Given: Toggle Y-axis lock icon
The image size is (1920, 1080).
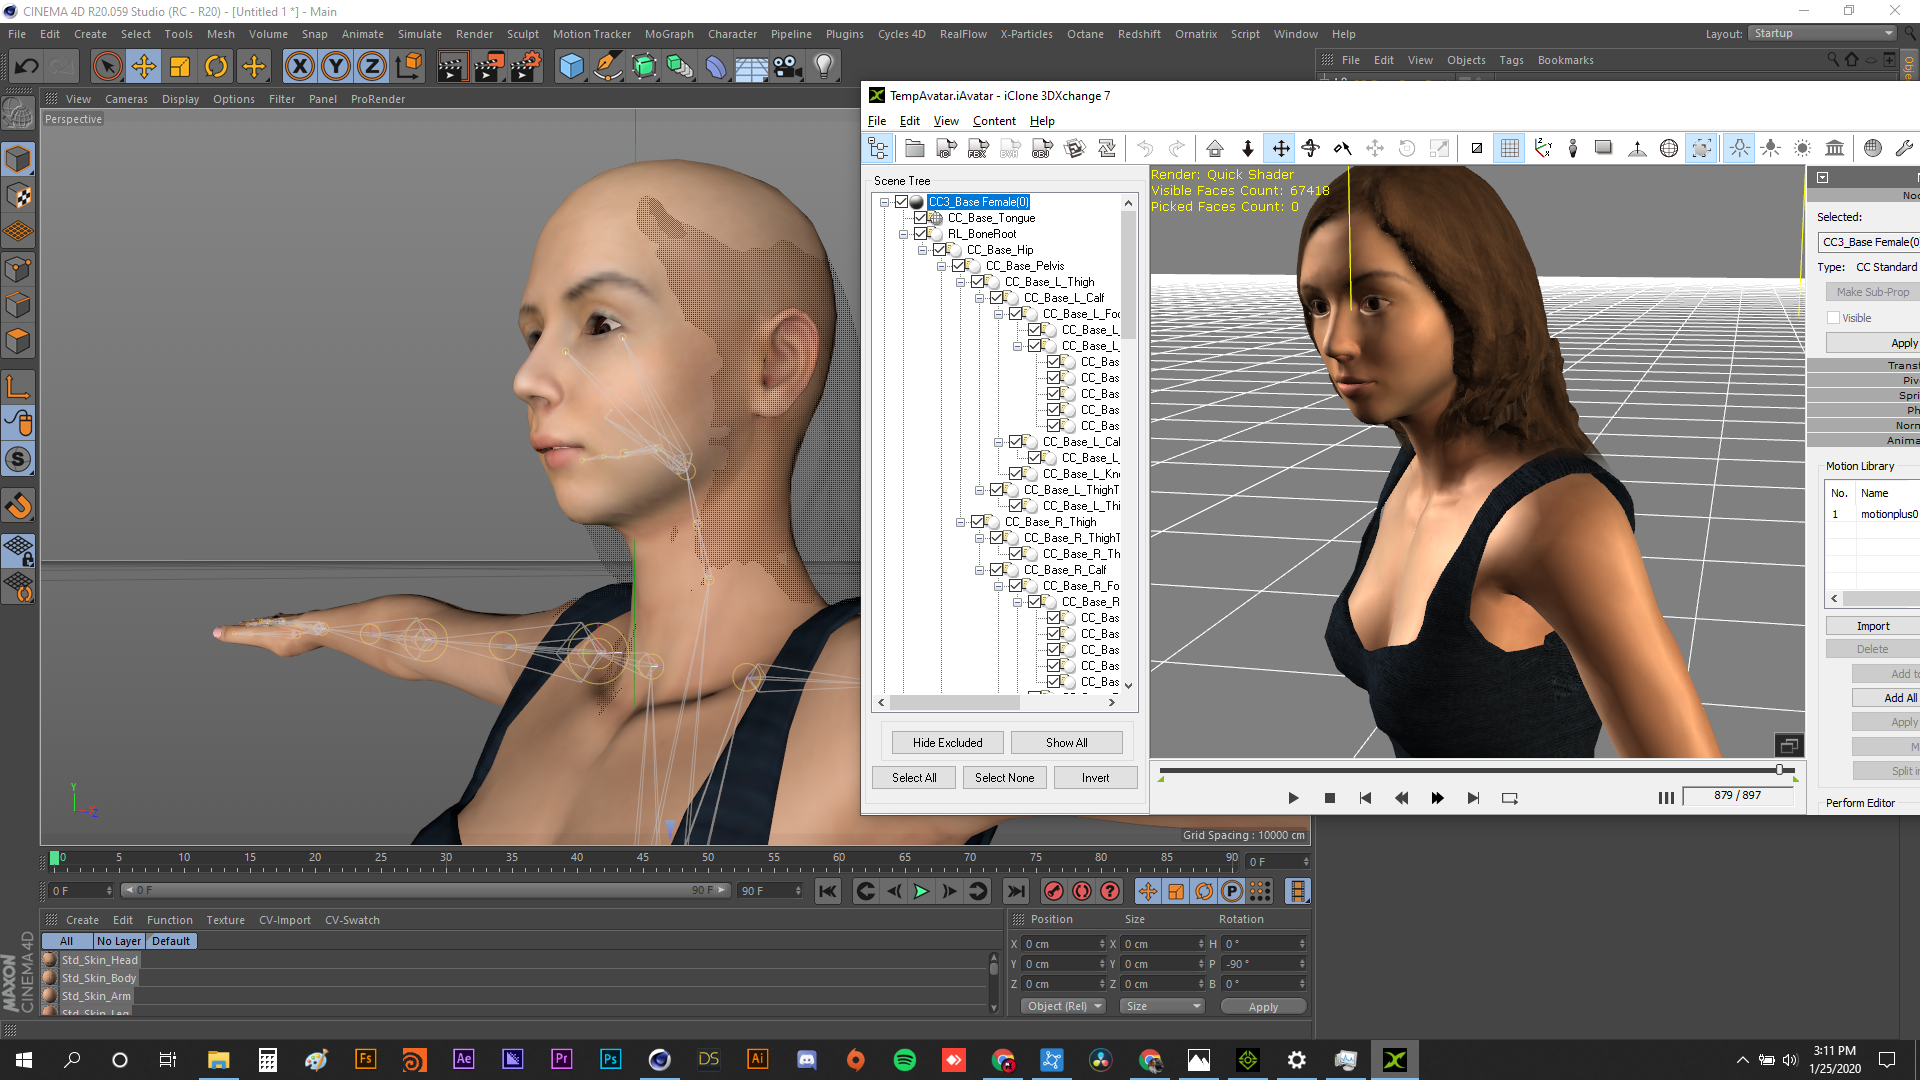Looking at the screenshot, I should [336, 67].
